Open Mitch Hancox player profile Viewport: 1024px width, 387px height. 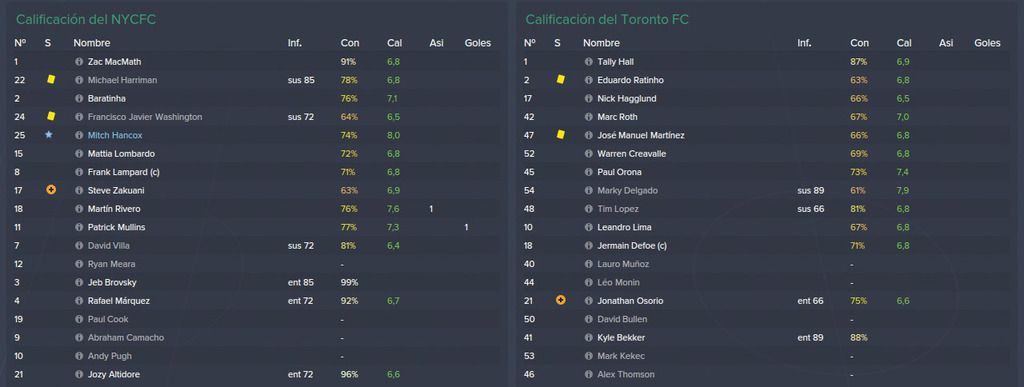tap(115, 135)
